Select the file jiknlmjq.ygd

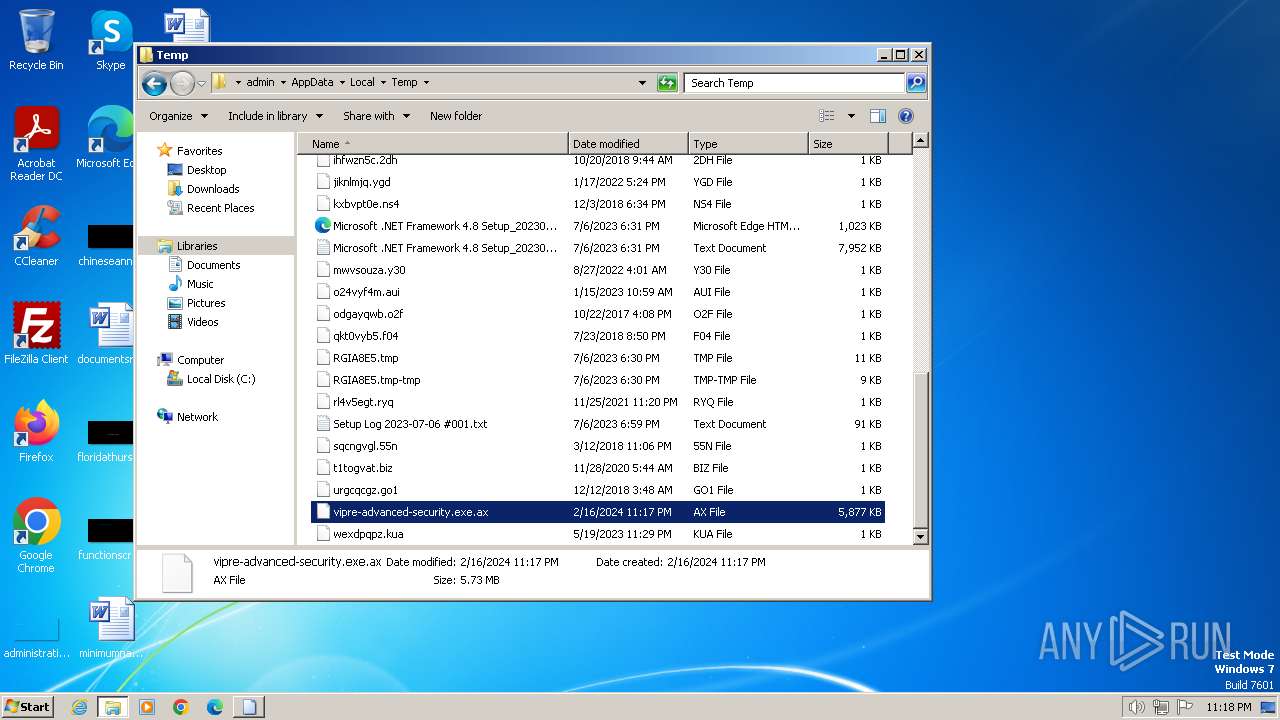(x=598, y=182)
